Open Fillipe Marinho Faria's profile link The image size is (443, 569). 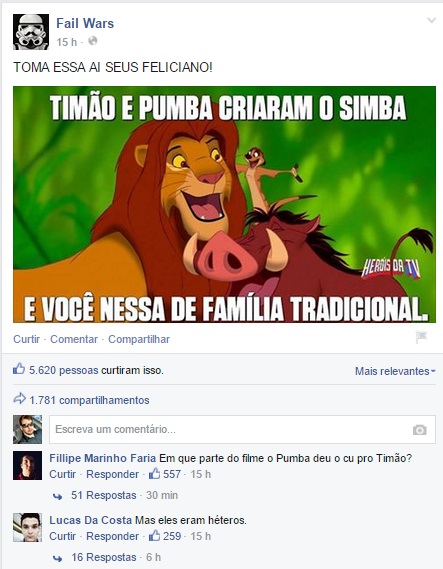[x=103, y=458]
